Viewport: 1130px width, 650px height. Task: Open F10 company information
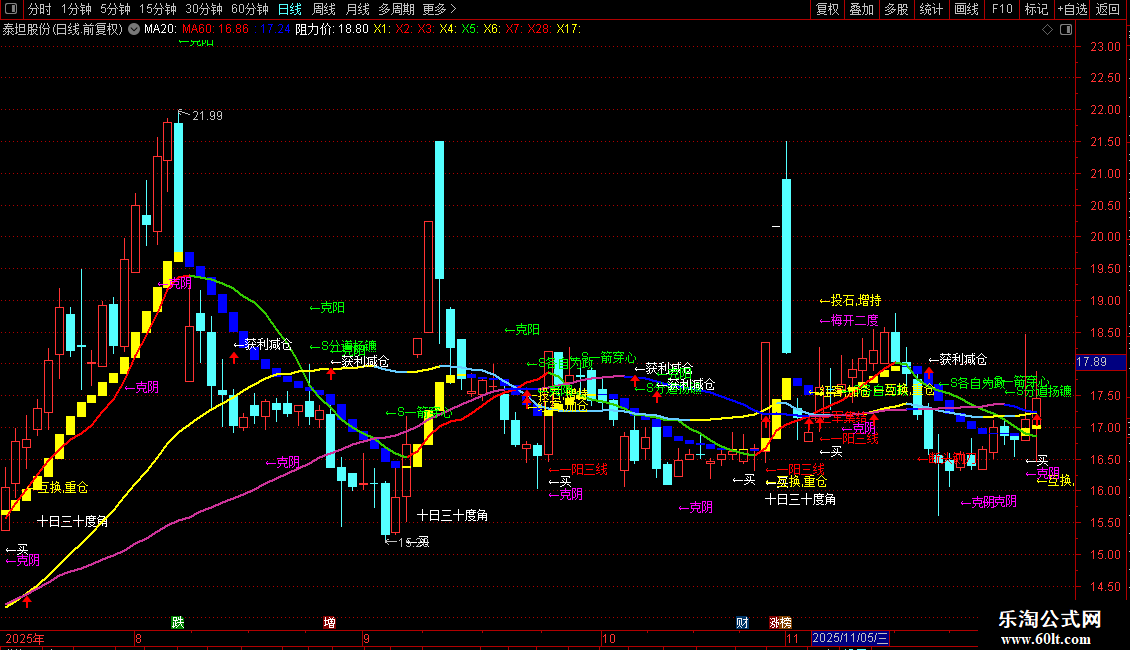[1002, 9]
